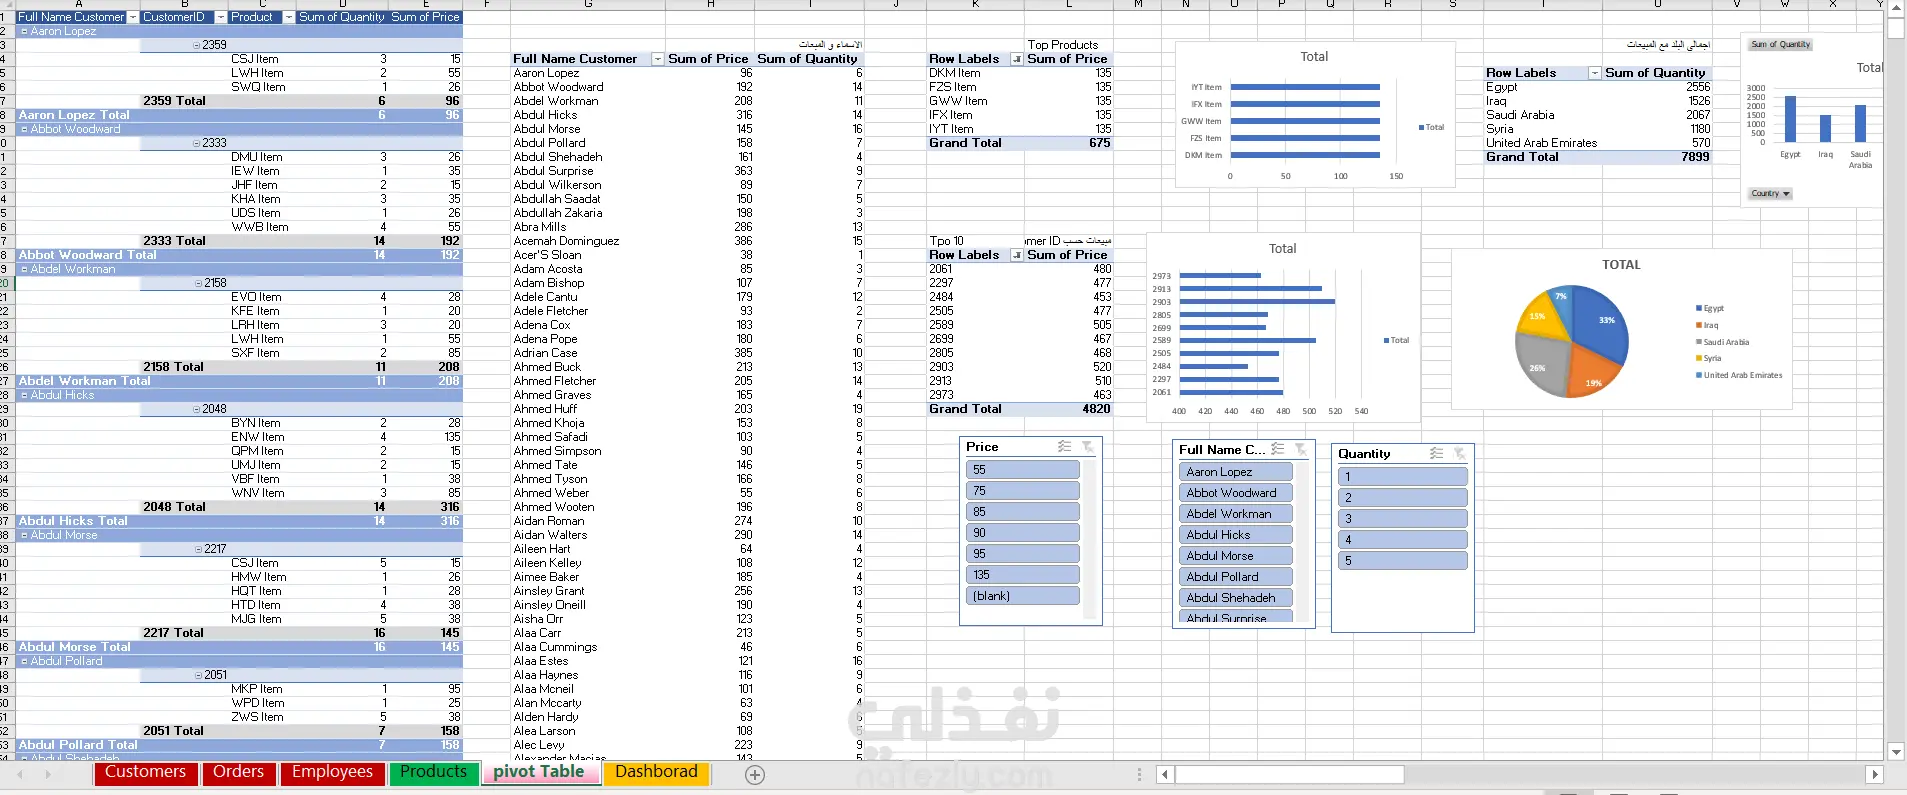
Task: Pick quantity 5 in the Quantity slicer
Action: [1403, 561]
